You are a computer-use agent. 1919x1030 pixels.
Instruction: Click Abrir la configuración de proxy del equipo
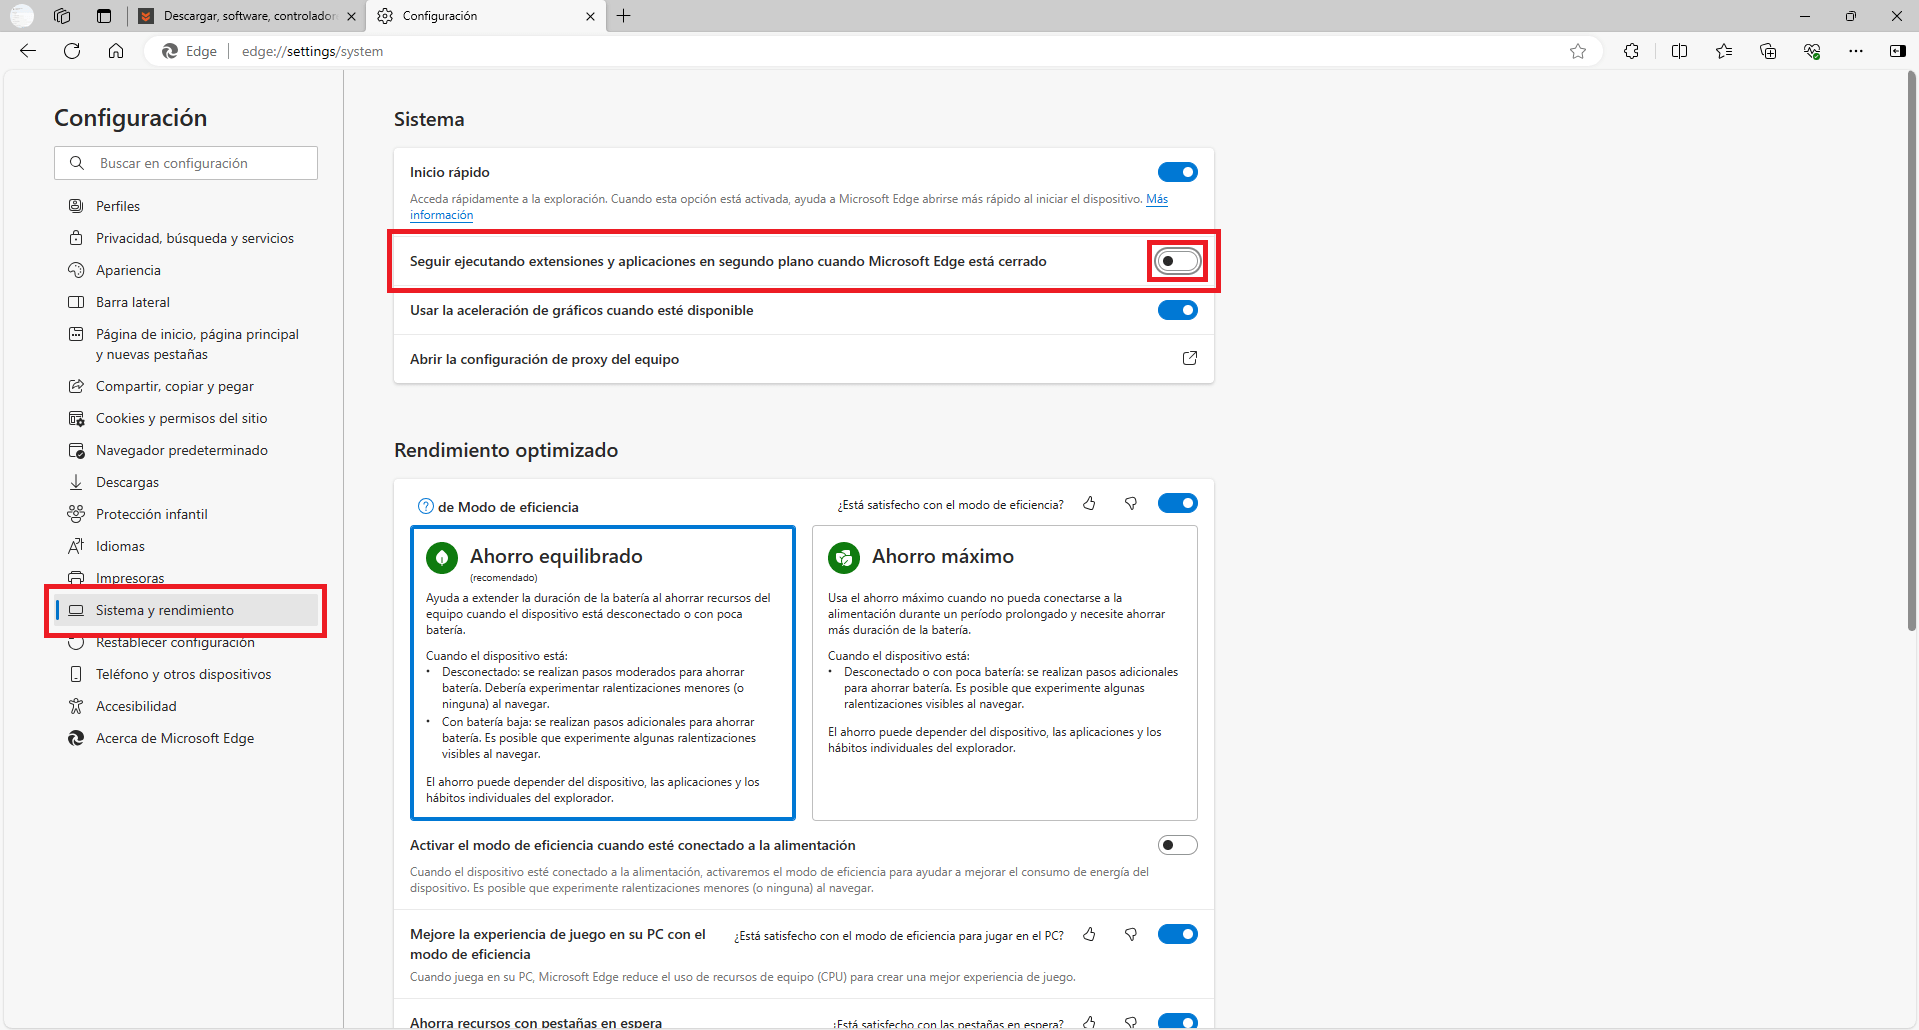[804, 359]
